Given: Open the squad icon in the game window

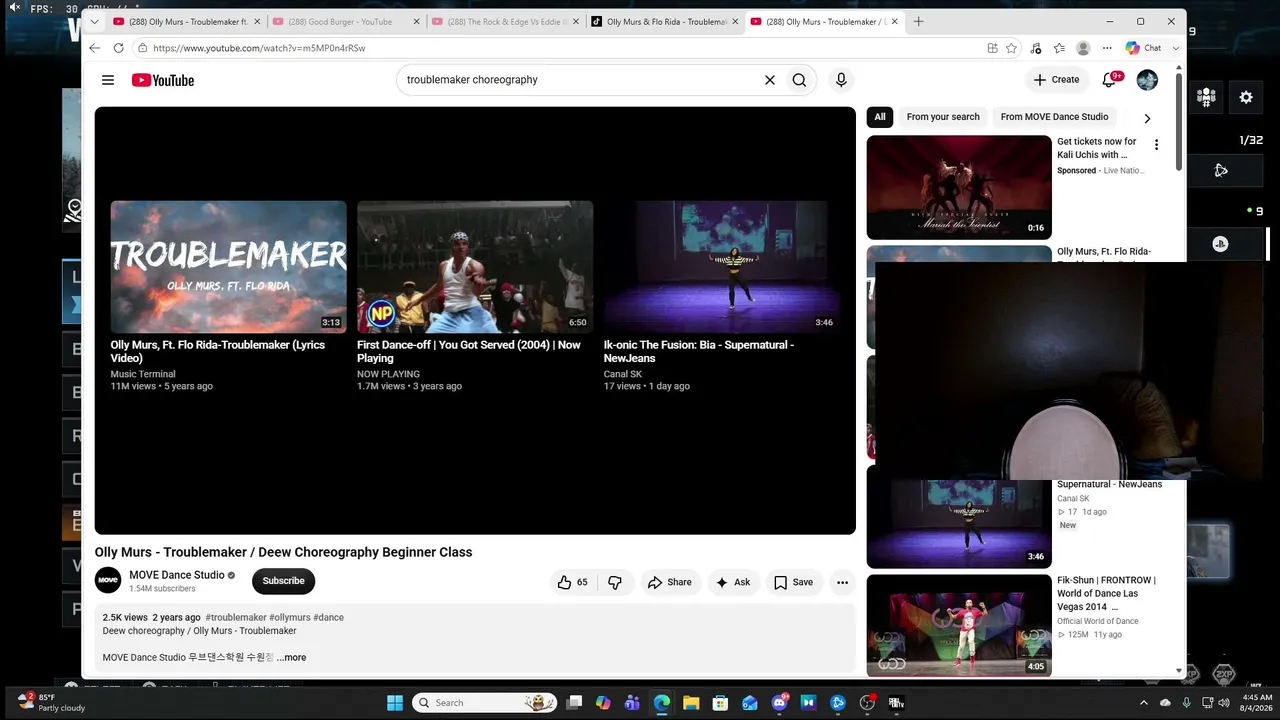Looking at the screenshot, I should pyautogui.click(x=1206, y=97).
